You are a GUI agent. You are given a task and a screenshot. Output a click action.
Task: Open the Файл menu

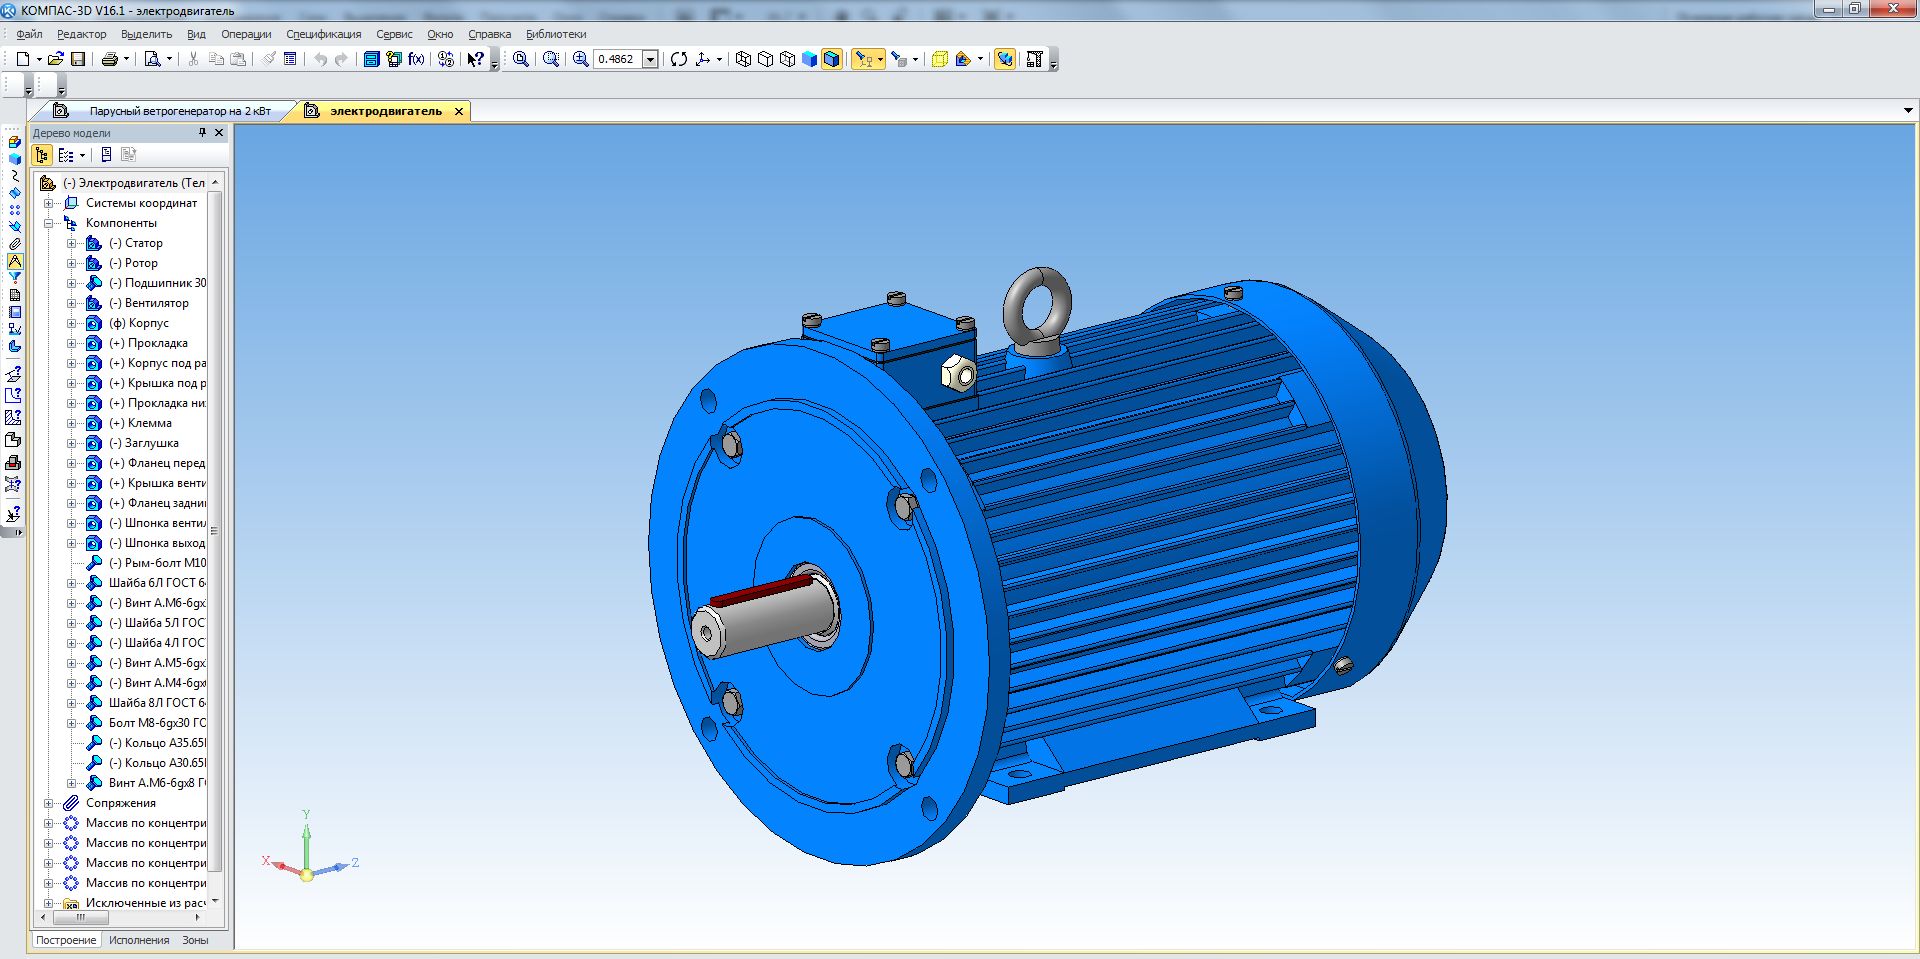click(x=29, y=34)
